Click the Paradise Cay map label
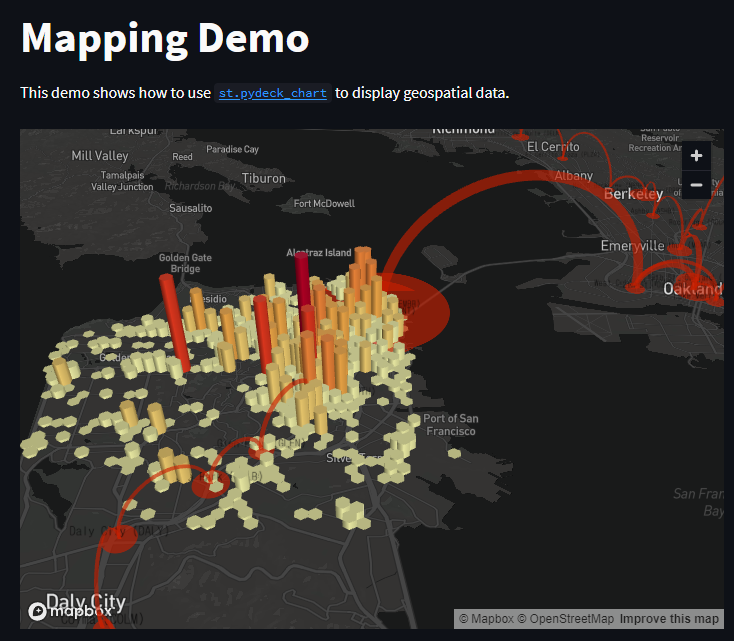The width and height of the screenshot is (734, 641). pos(232,149)
